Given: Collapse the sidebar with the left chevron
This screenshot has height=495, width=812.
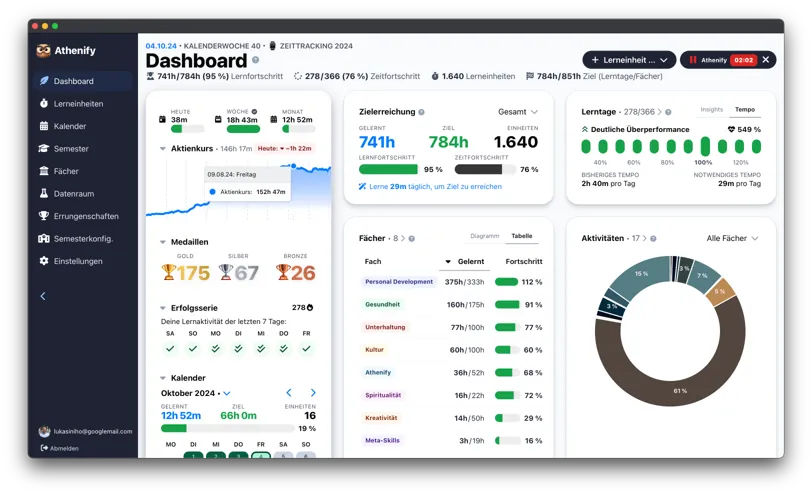Looking at the screenshot, I should [x=43, y=296].
